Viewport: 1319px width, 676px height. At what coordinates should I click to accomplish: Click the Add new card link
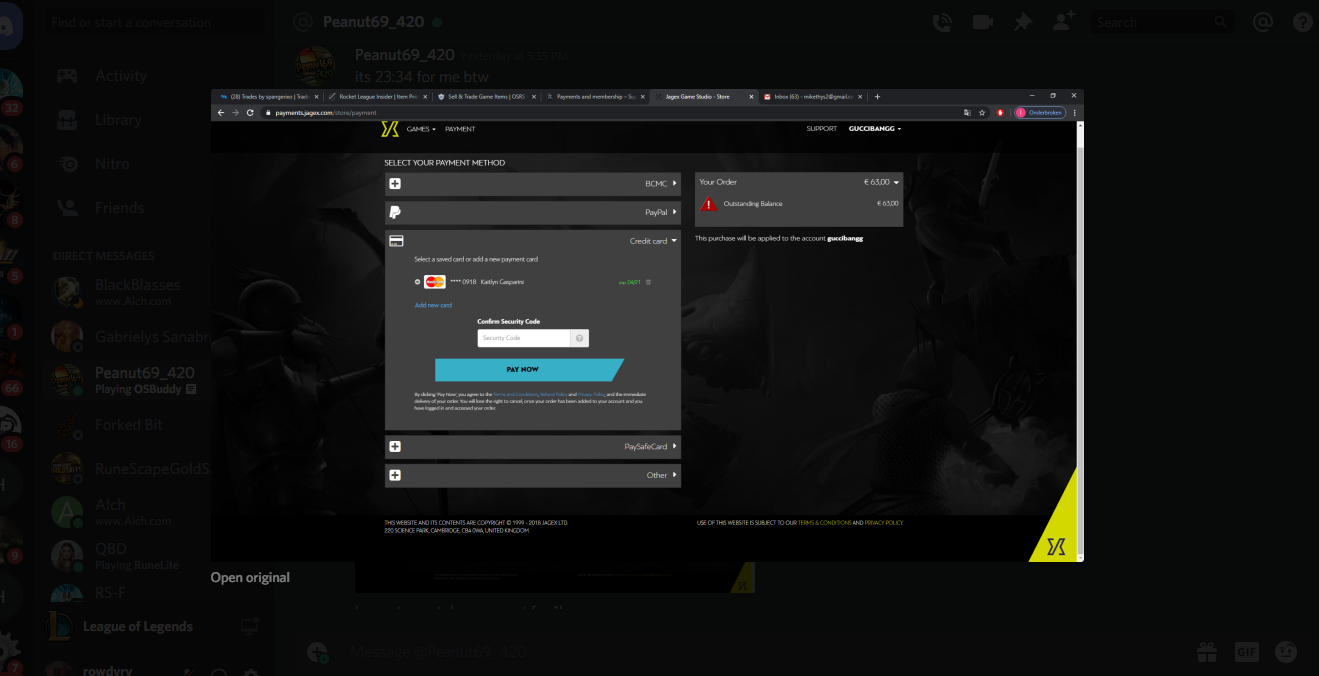(x=433, y=305)
